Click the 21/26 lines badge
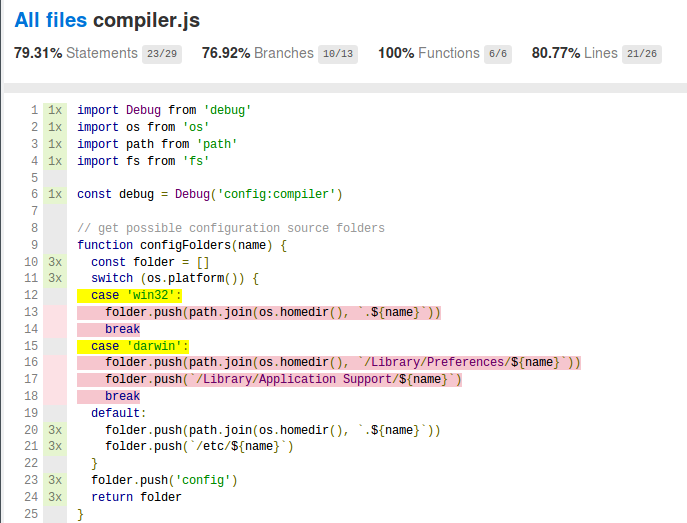 click(x=641, y=53)
